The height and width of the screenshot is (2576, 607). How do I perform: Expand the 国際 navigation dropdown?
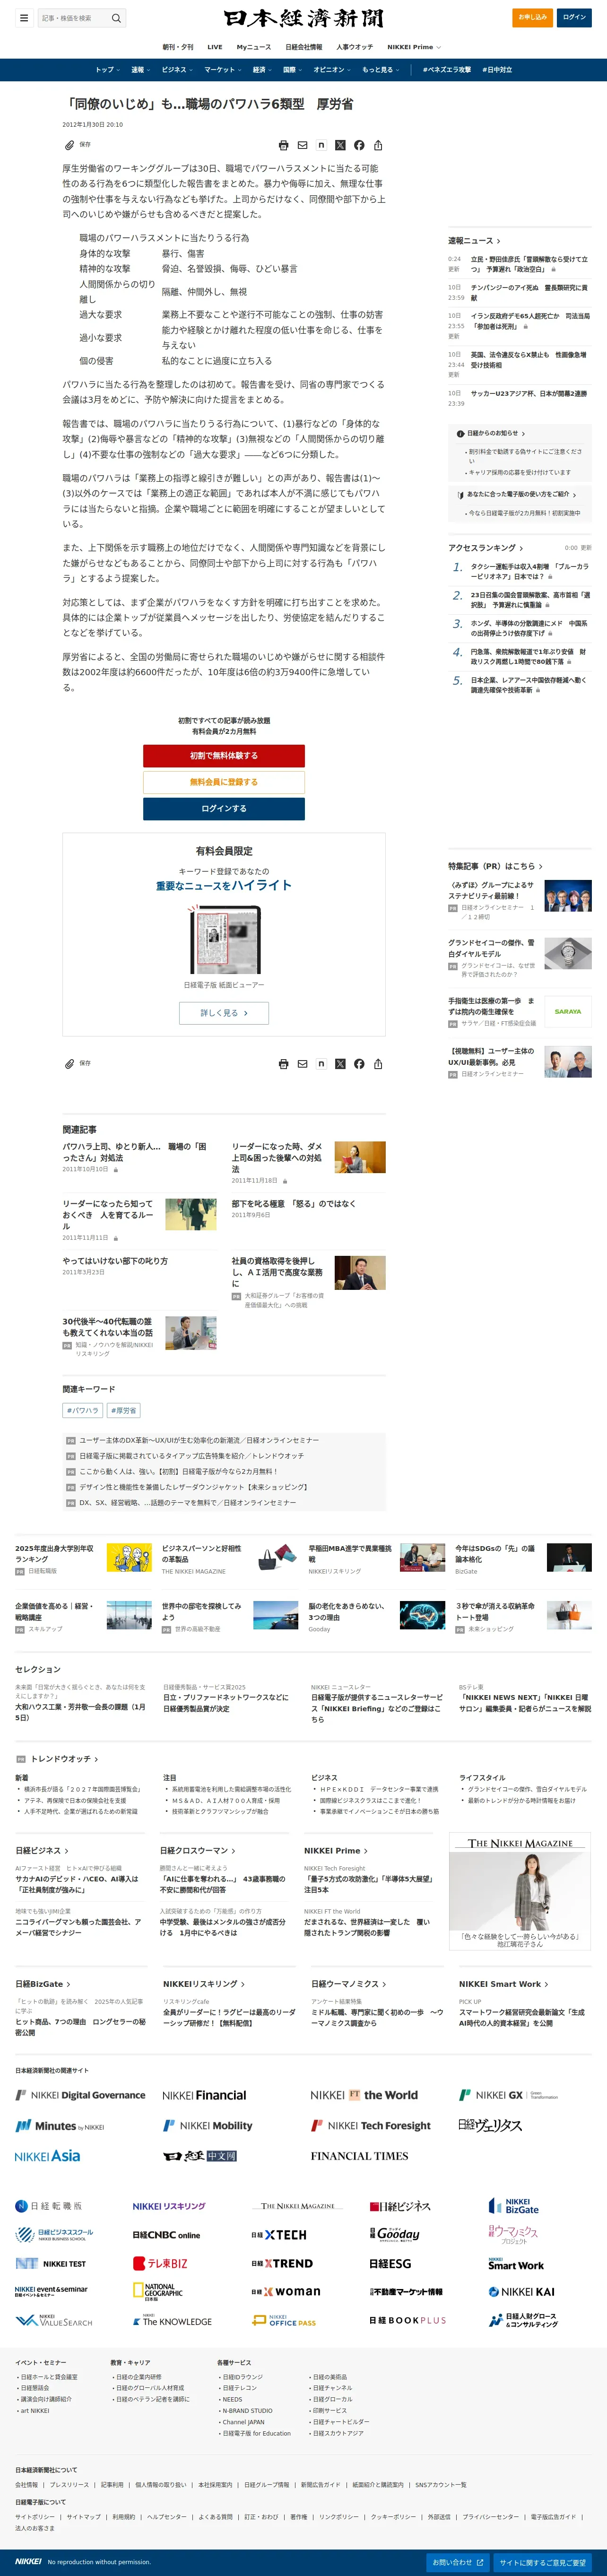coord(293,70)
